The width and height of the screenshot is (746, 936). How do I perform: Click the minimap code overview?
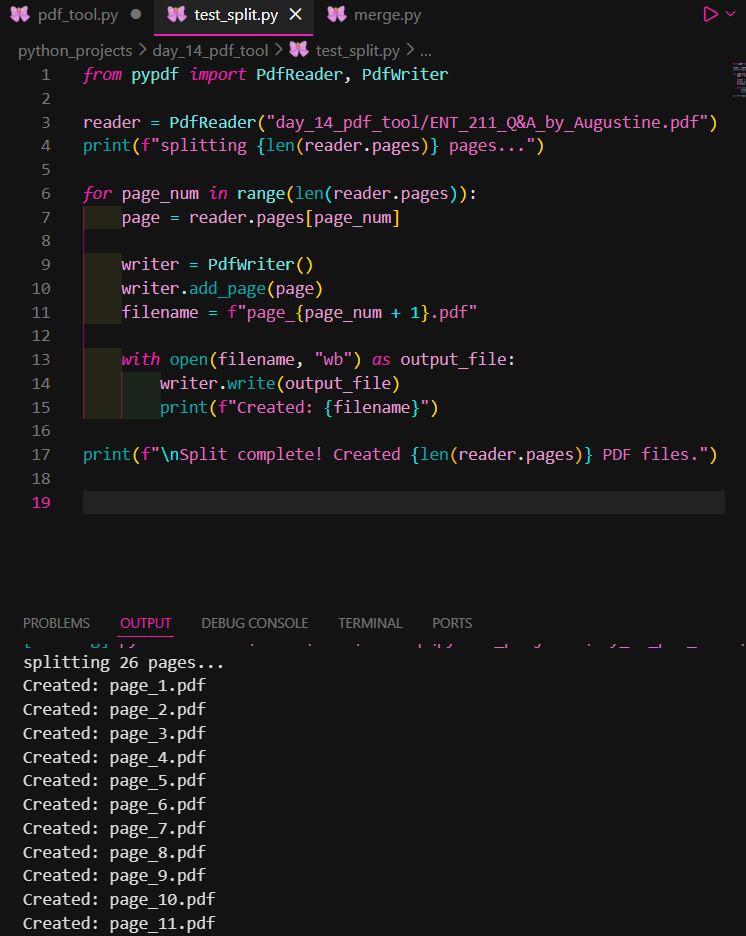coord(739,79)
